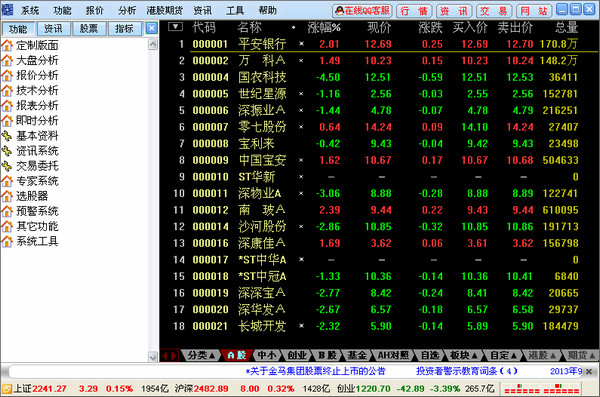Open the 港股 tab menu
The image size is (600, 397).
click(542, 355)
